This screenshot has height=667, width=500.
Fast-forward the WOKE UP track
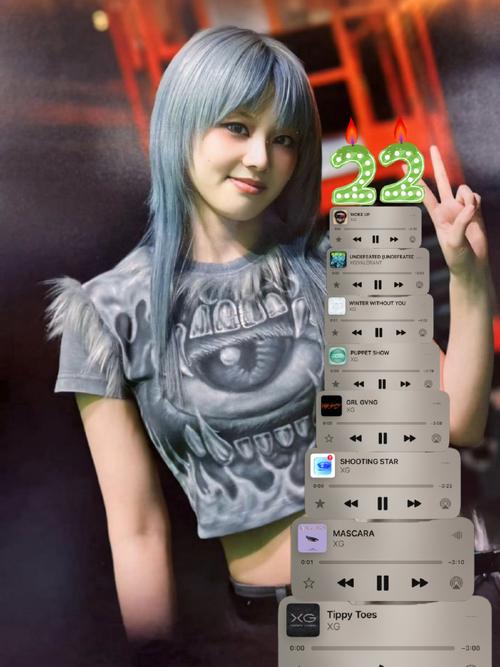pos(394,239)
